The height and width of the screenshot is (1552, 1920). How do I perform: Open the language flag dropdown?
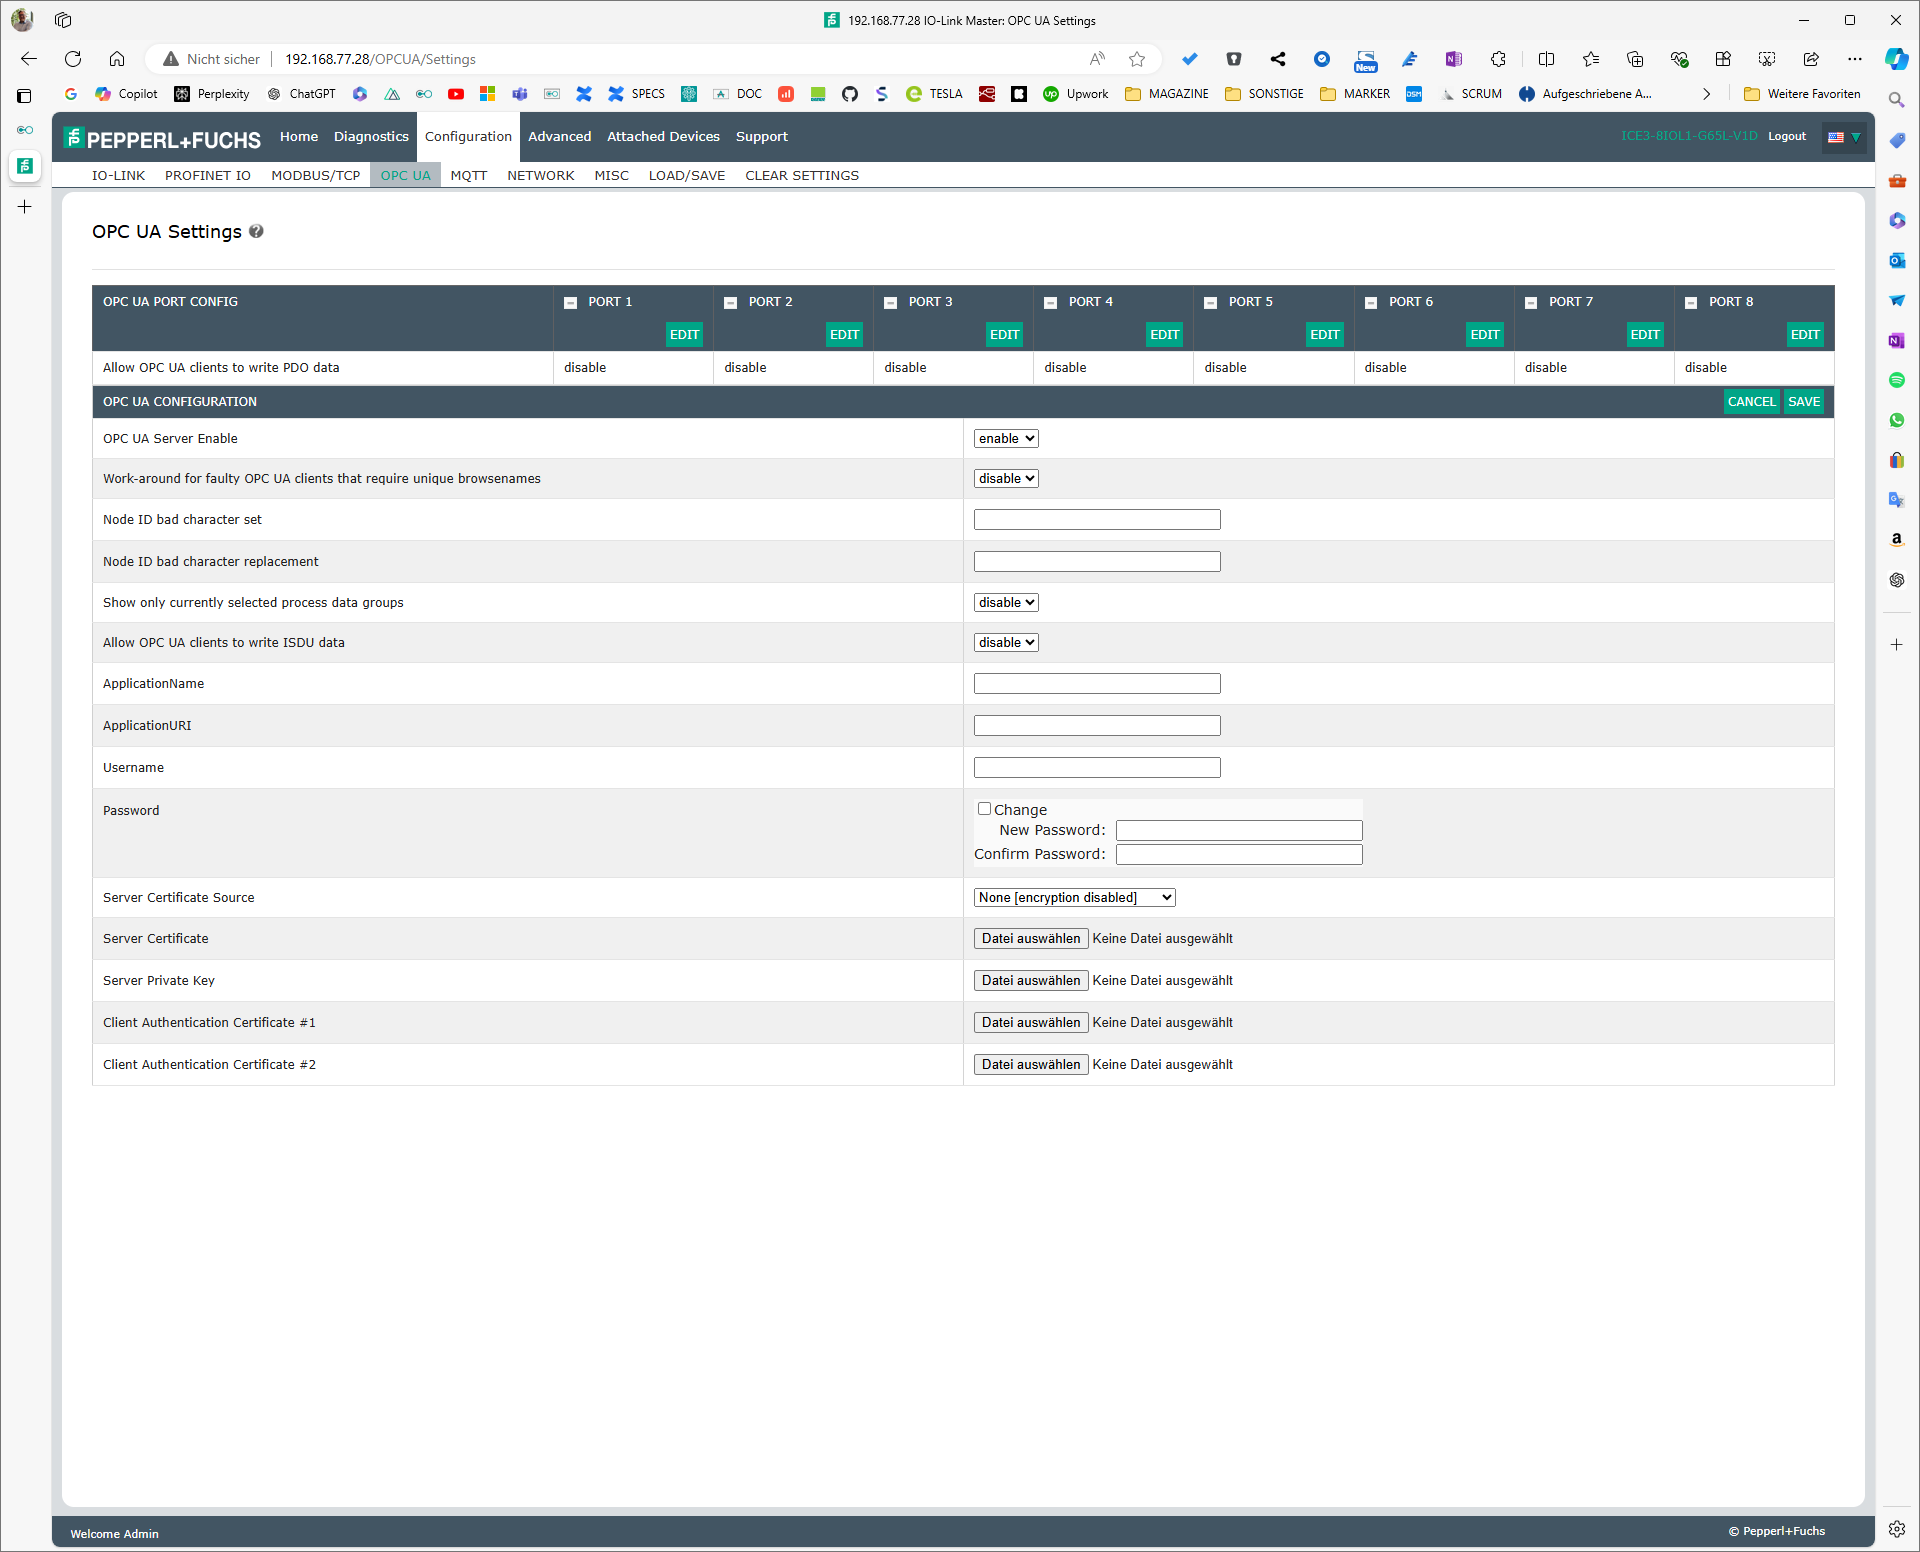click(1844, 137)
